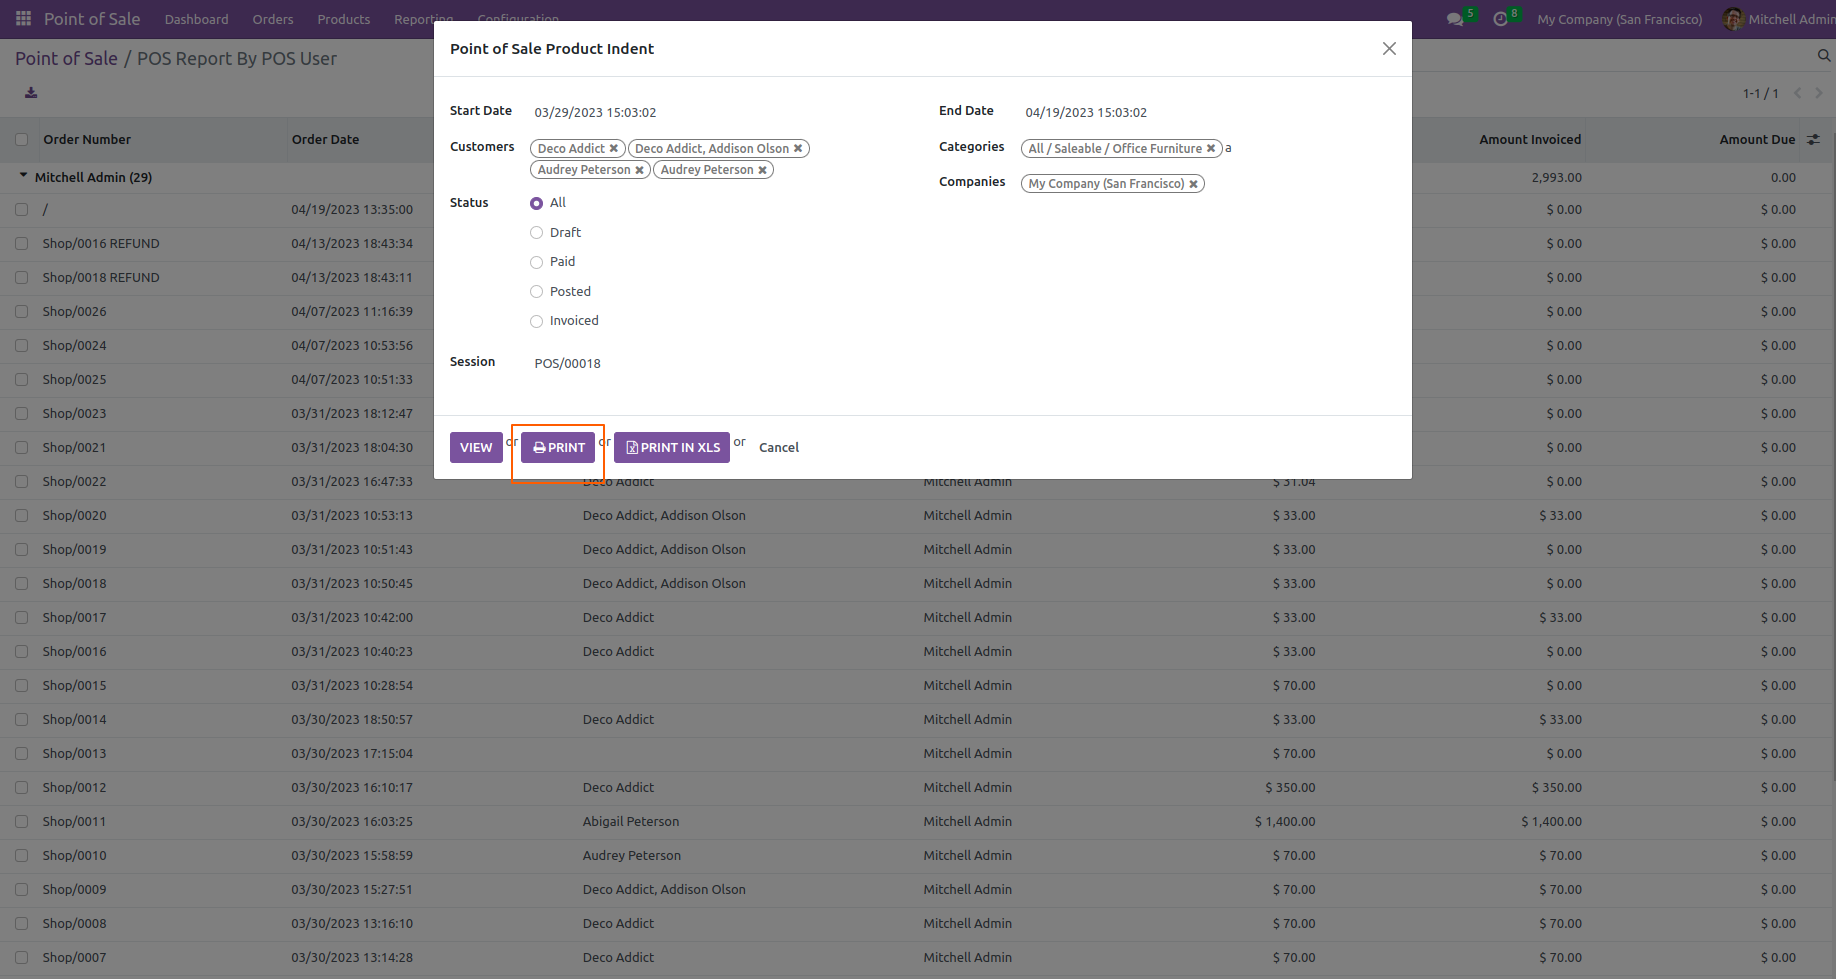The image size is (1836, 979).
Task: Select the Draft status radio button
Action: 537,233
